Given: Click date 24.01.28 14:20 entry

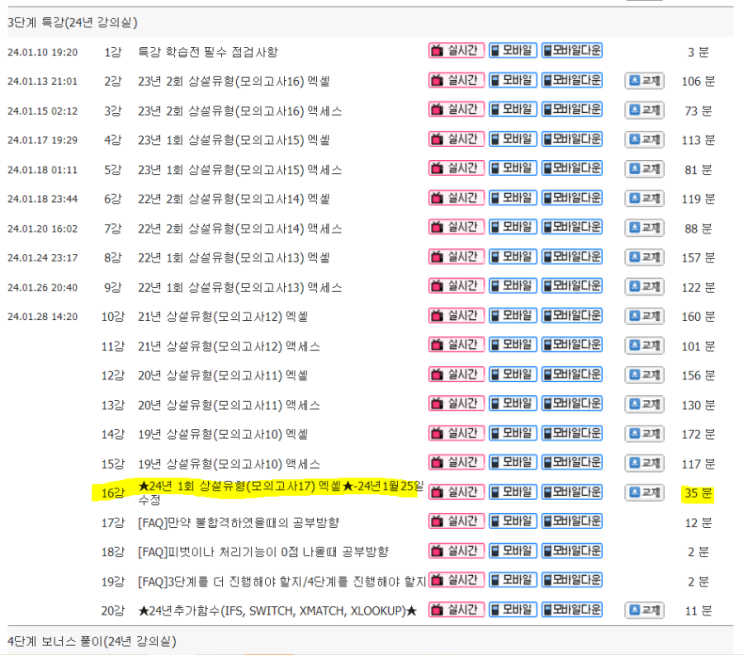Looking at the screenshot, I should tap(43, 317).
